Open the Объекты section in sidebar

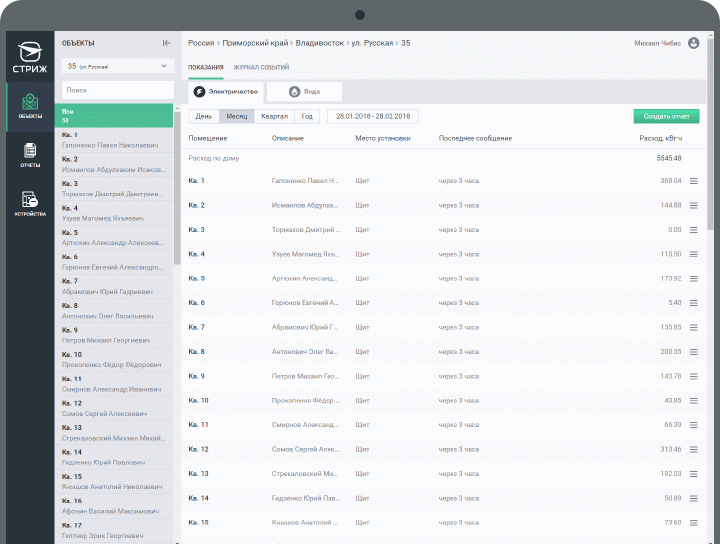[30, 107]
